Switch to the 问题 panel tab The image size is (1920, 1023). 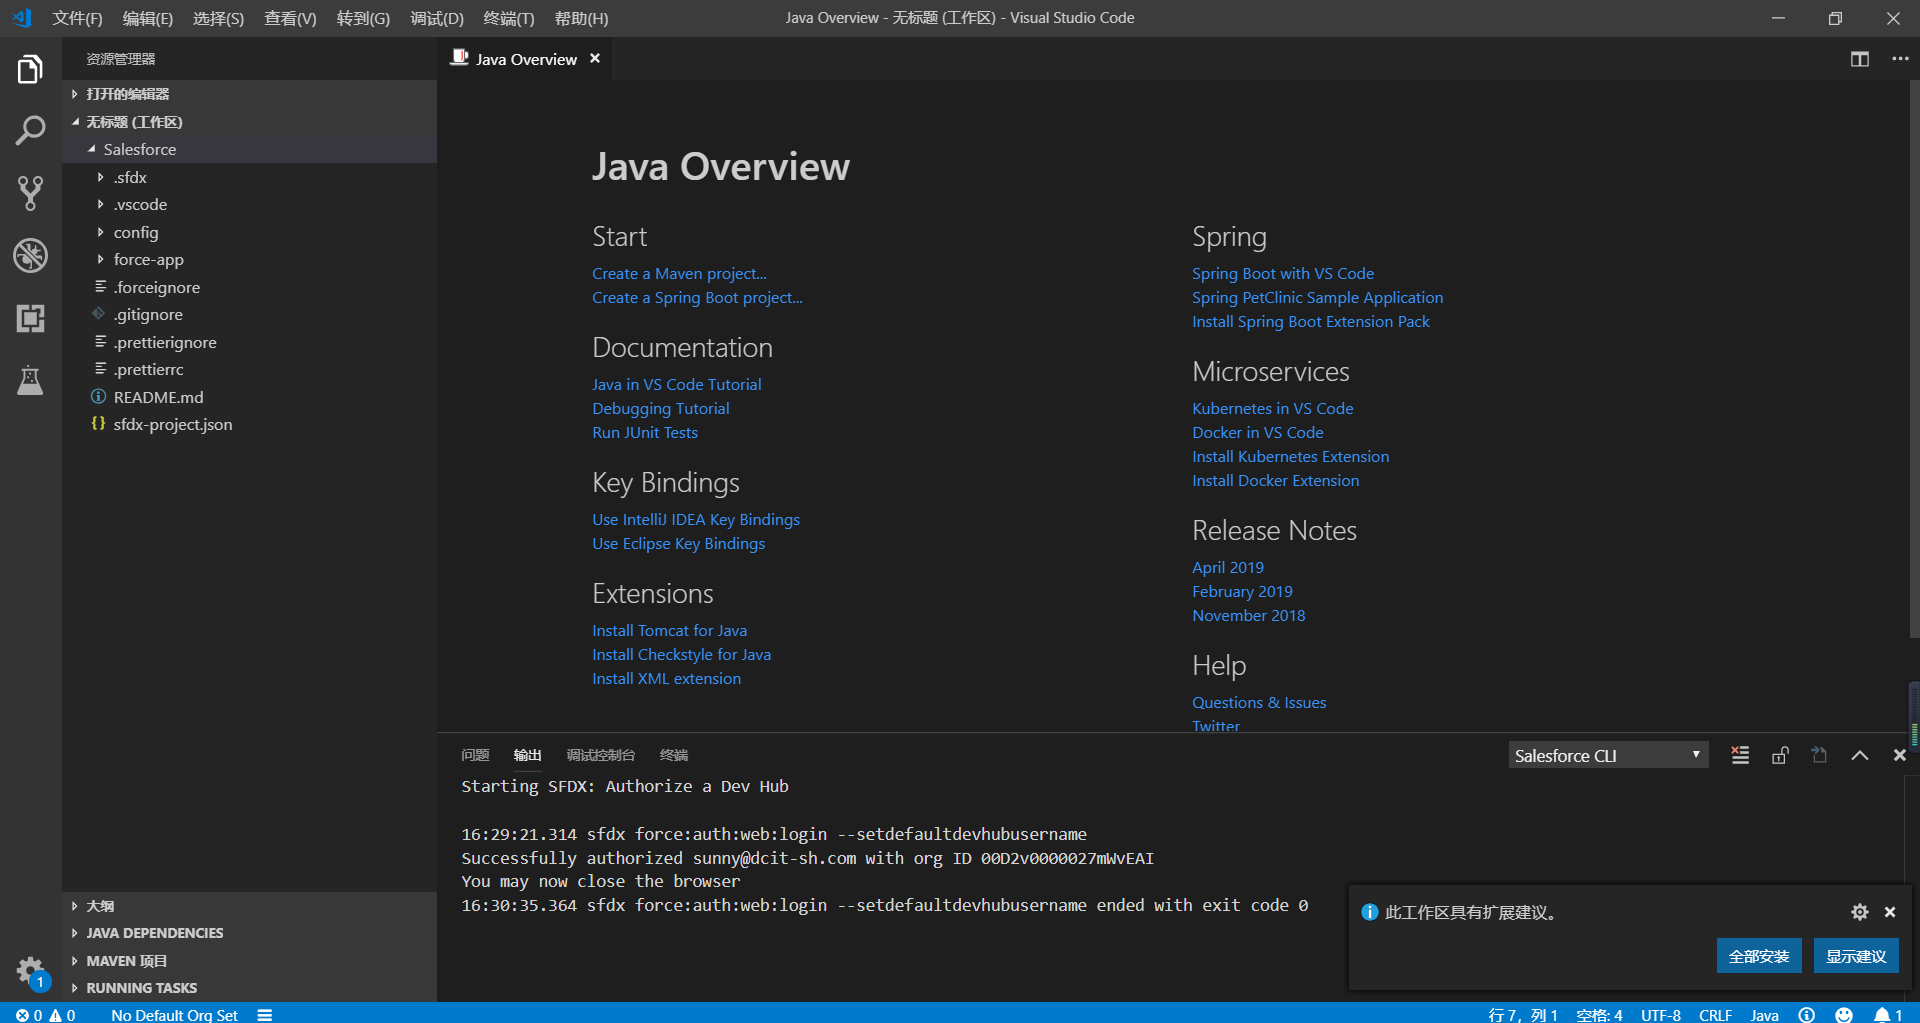475,755
